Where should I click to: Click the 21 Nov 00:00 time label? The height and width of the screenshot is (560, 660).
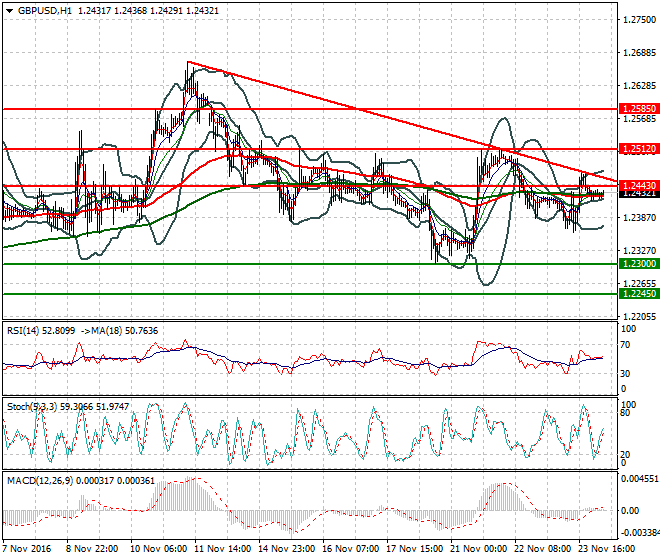[x=479, y=549]
